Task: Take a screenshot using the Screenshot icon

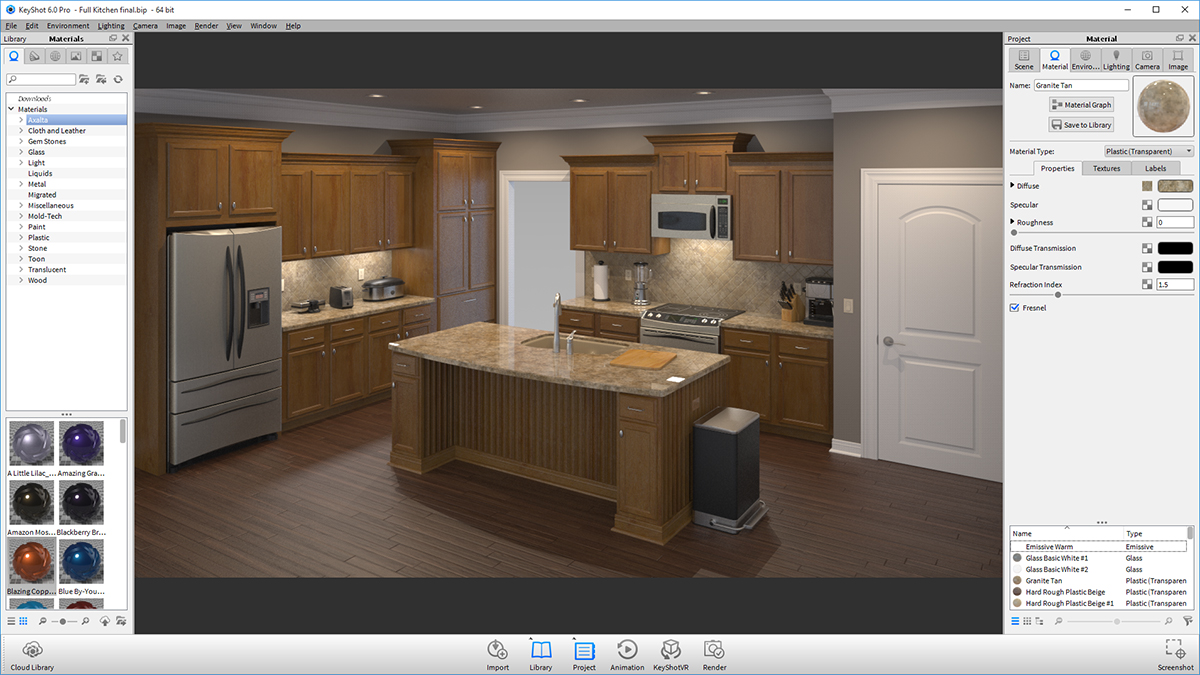Action: [1174, 652]
